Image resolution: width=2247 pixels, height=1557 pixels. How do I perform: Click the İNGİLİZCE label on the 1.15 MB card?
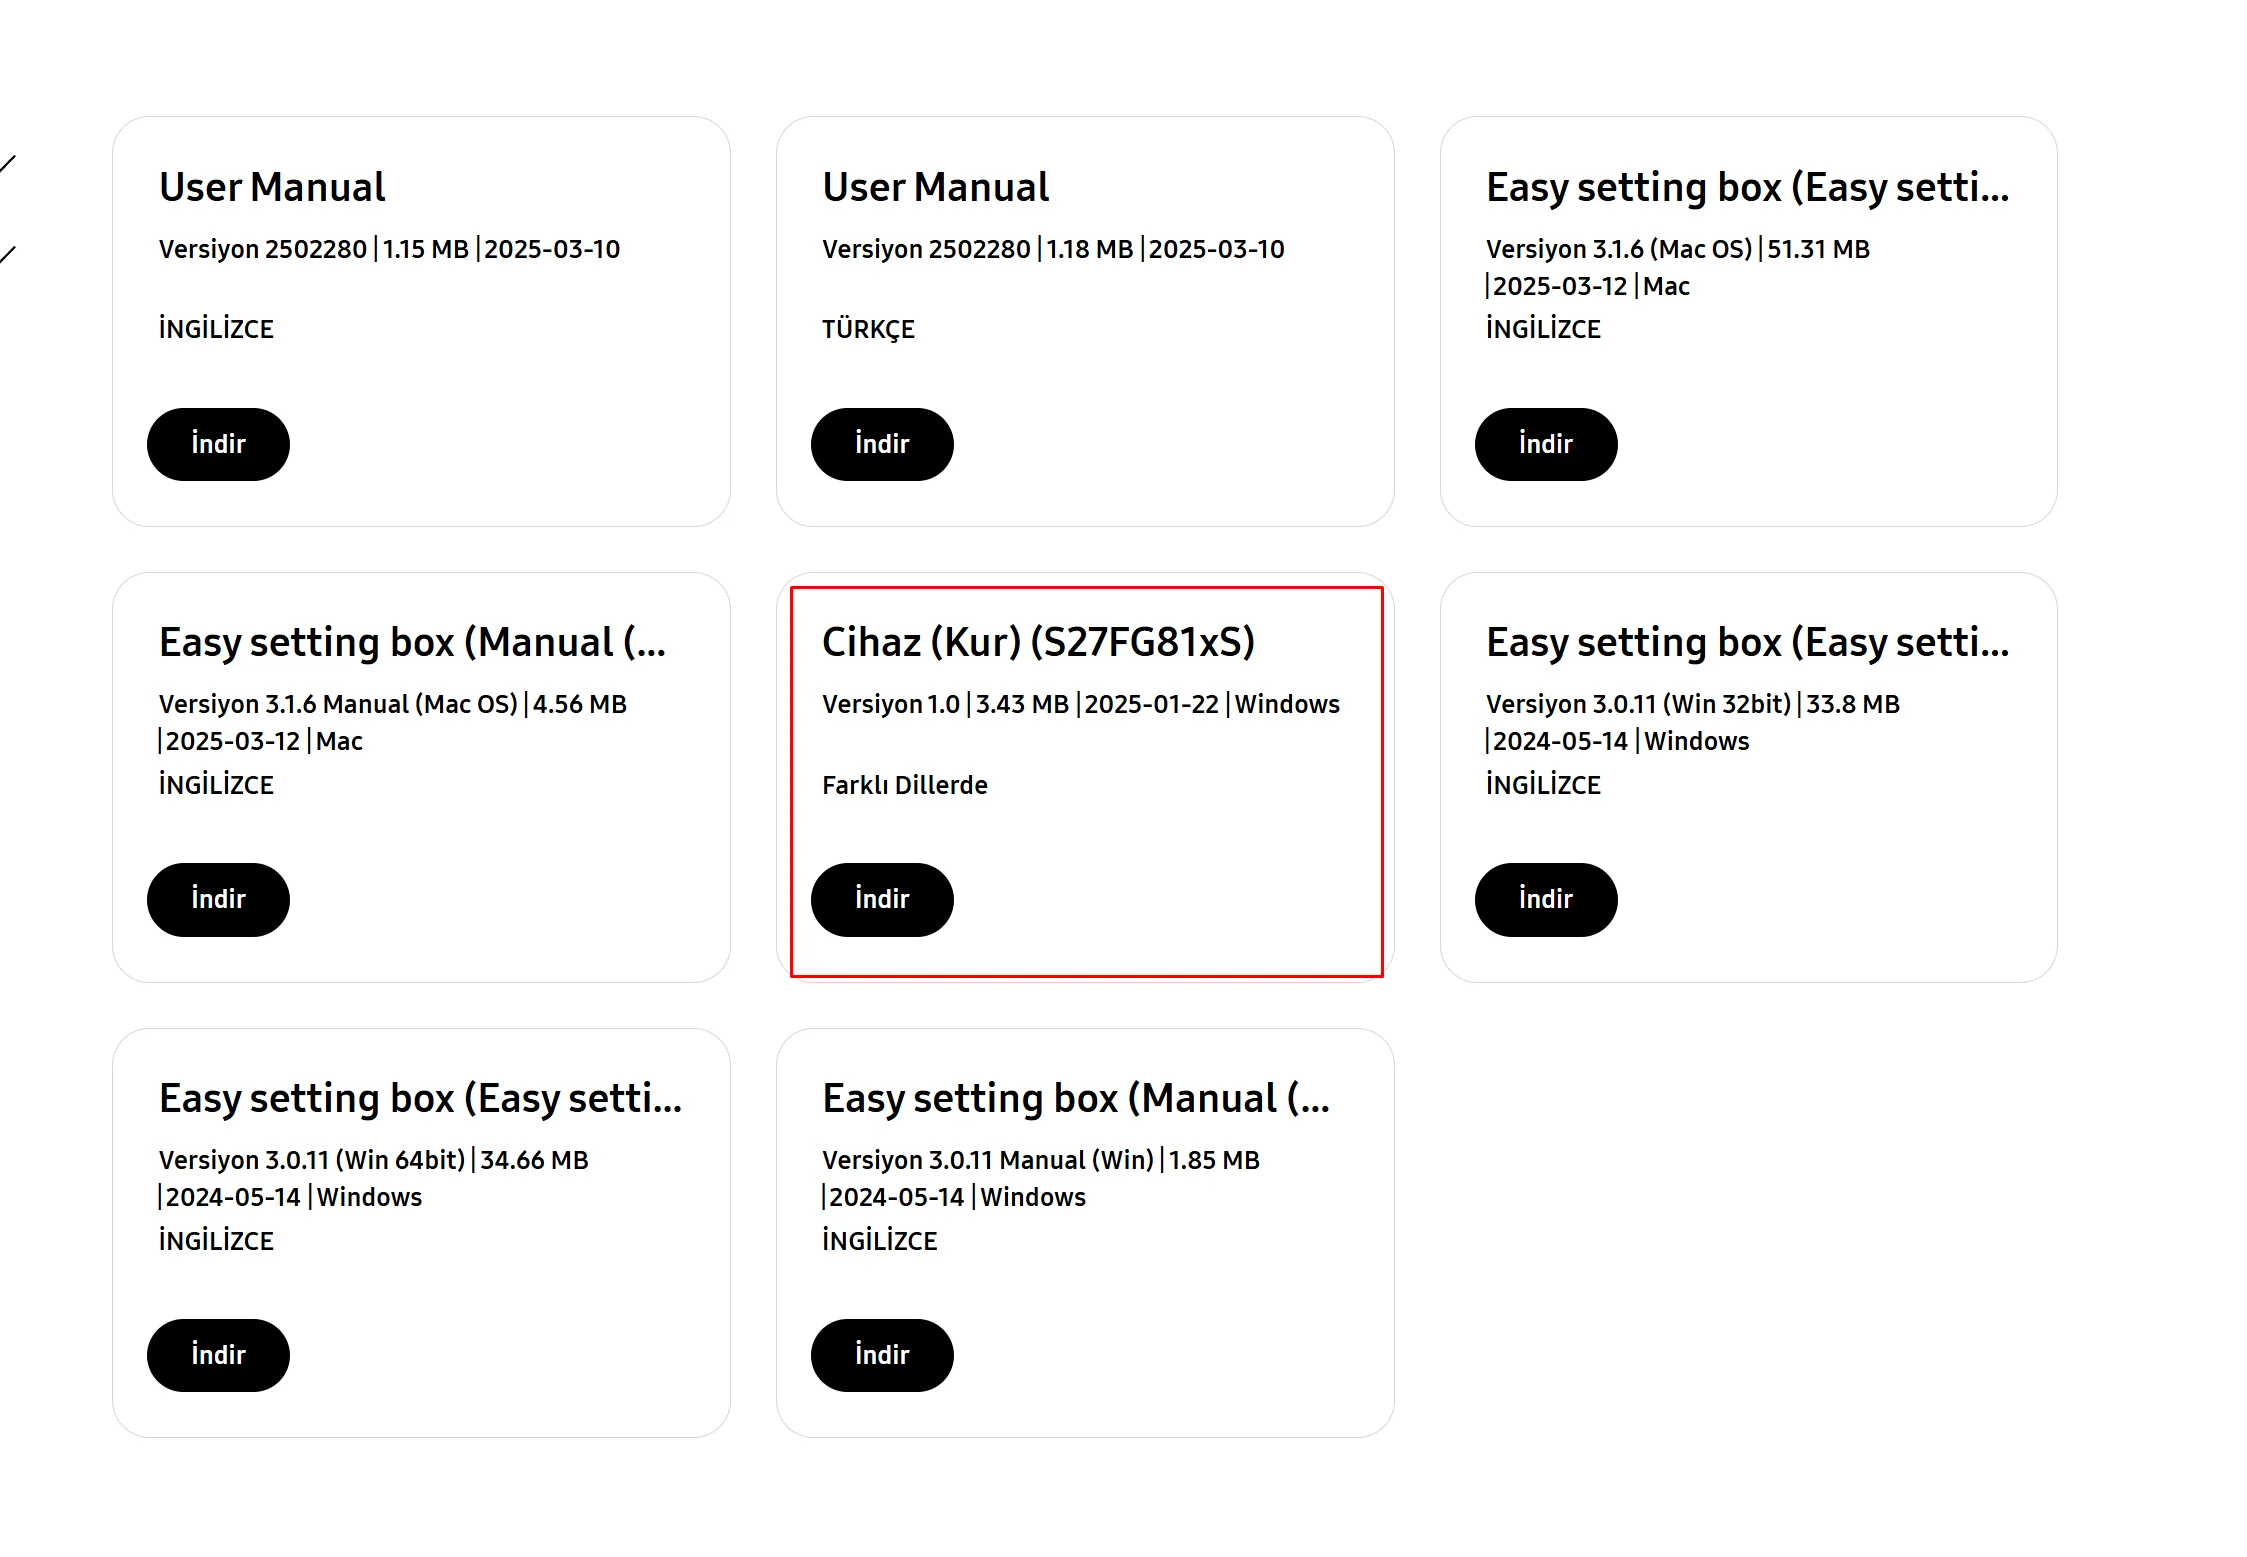click(216, 329)
